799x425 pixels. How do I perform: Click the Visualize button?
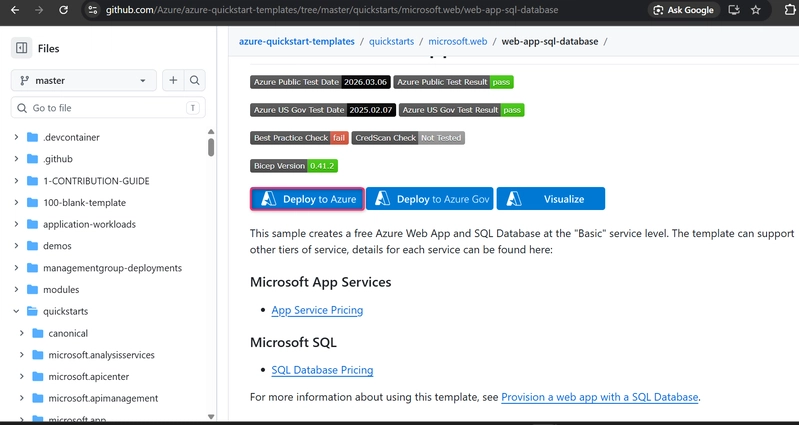point(551,199)
